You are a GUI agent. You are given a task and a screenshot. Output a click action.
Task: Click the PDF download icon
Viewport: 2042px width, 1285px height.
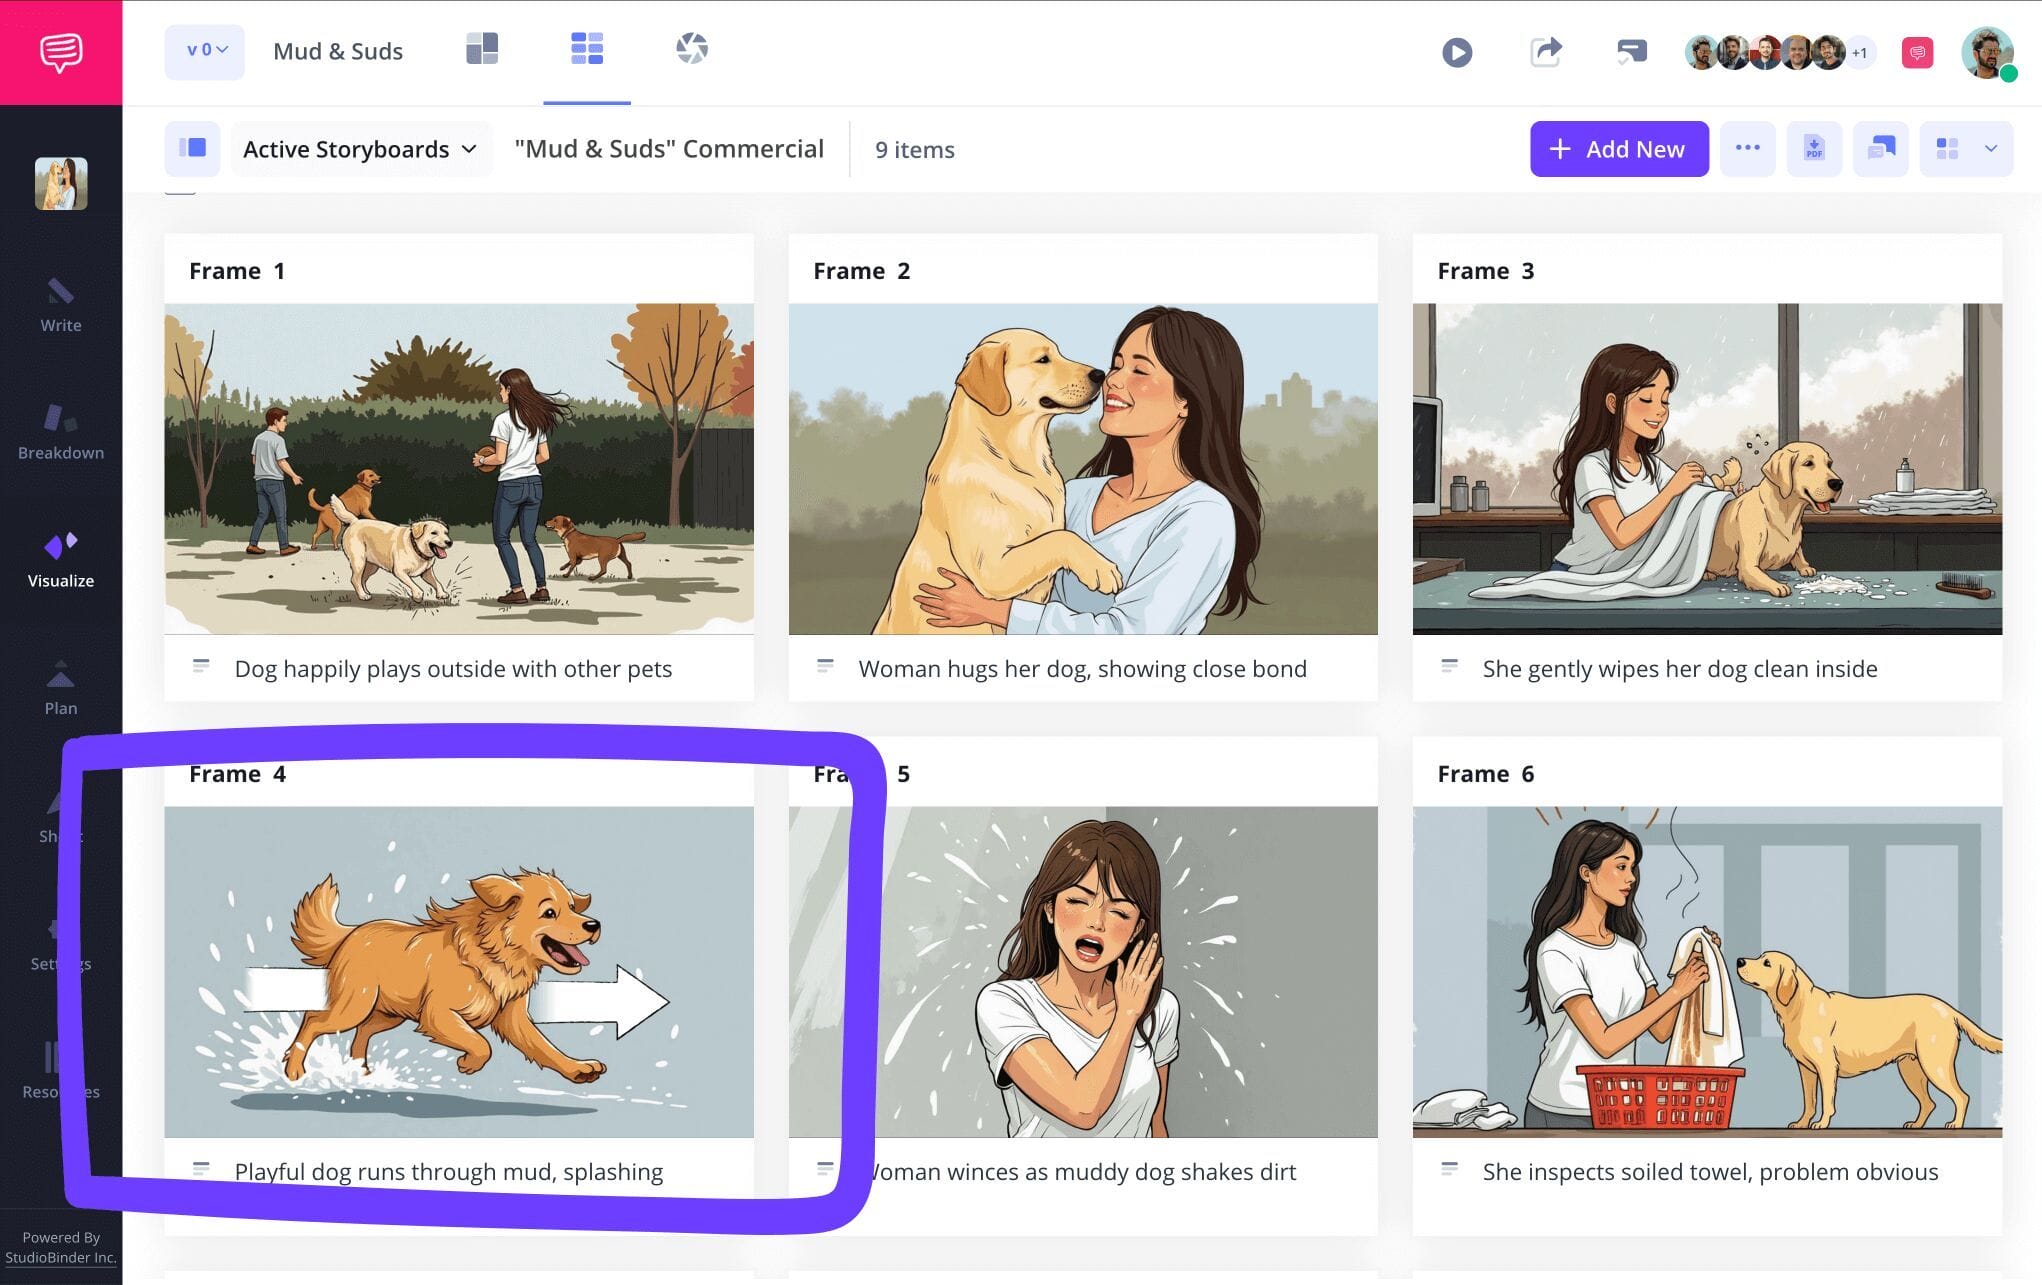[x=1813, y=149]
